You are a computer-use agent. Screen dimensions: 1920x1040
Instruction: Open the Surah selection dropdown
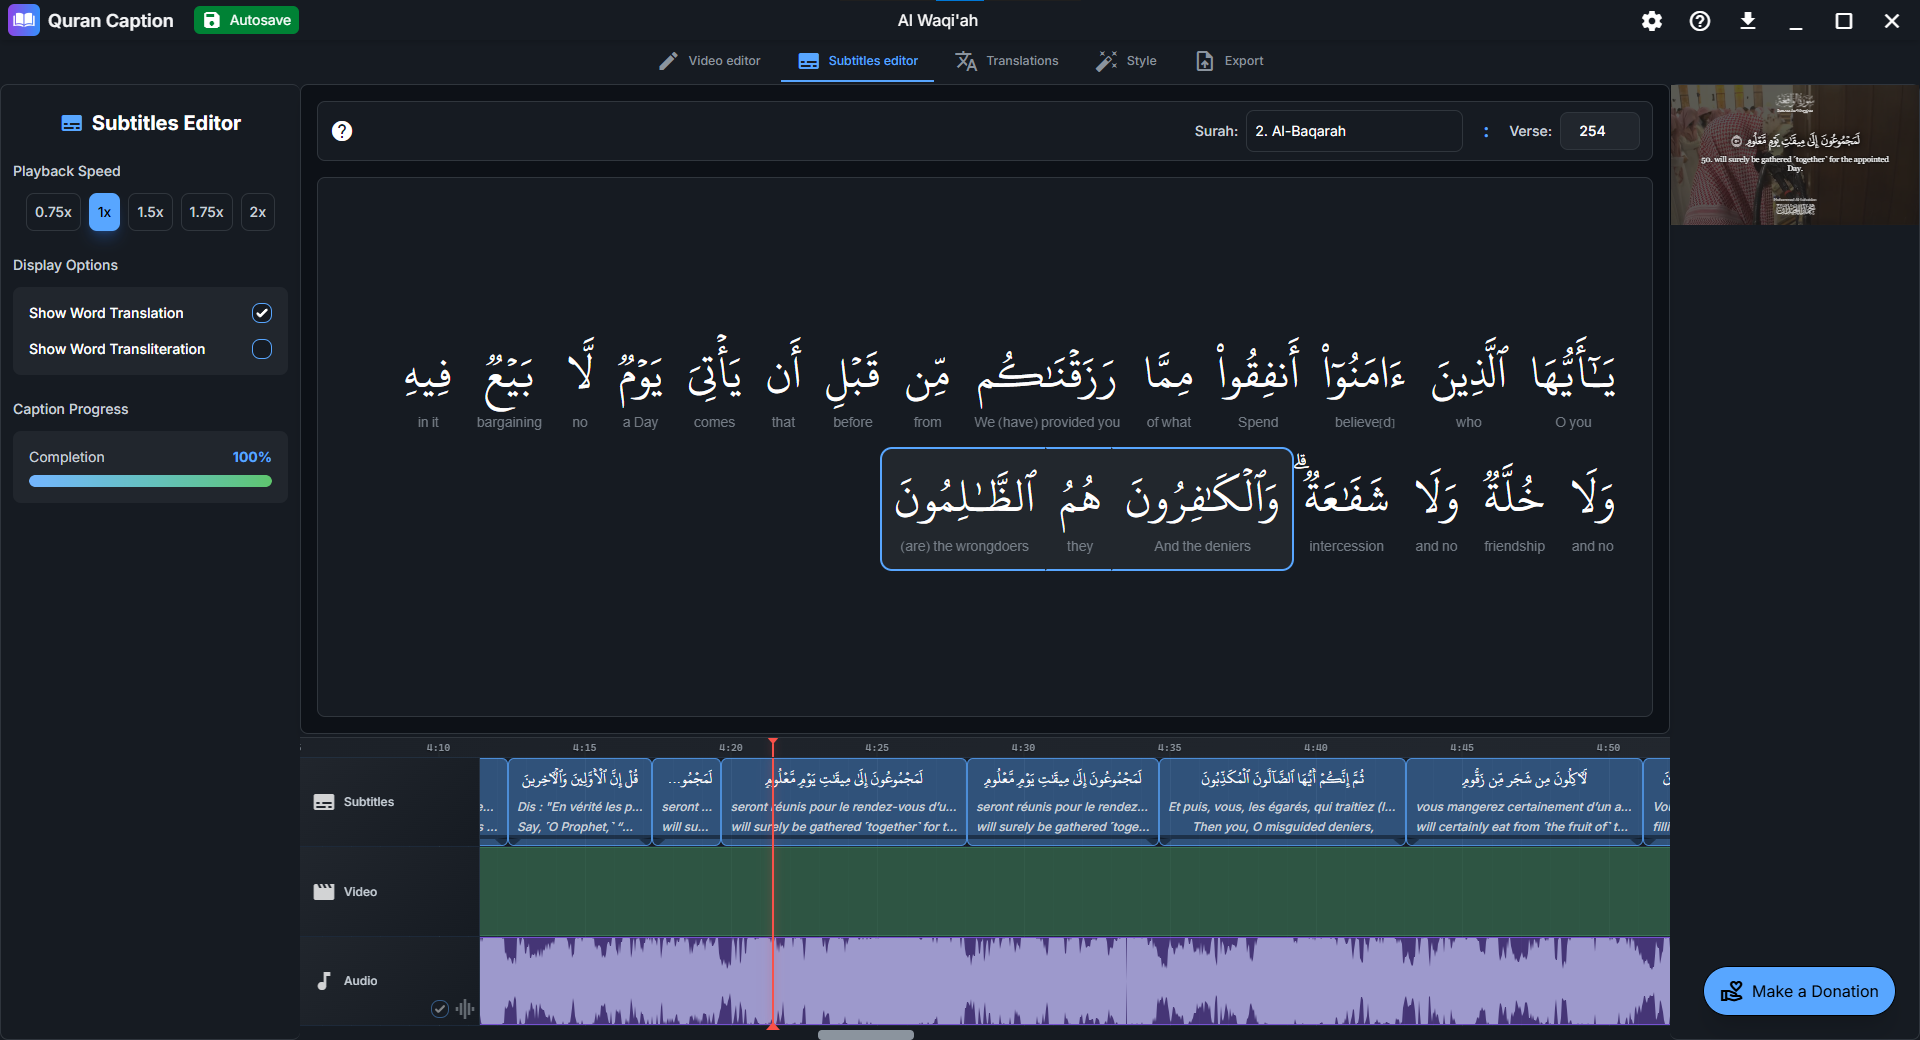(1353, 131)
